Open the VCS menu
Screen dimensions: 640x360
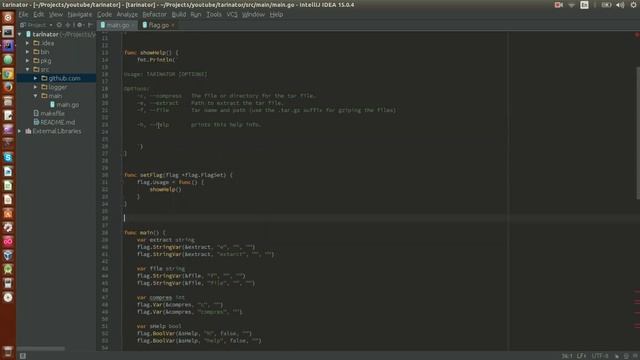point(232,14)
